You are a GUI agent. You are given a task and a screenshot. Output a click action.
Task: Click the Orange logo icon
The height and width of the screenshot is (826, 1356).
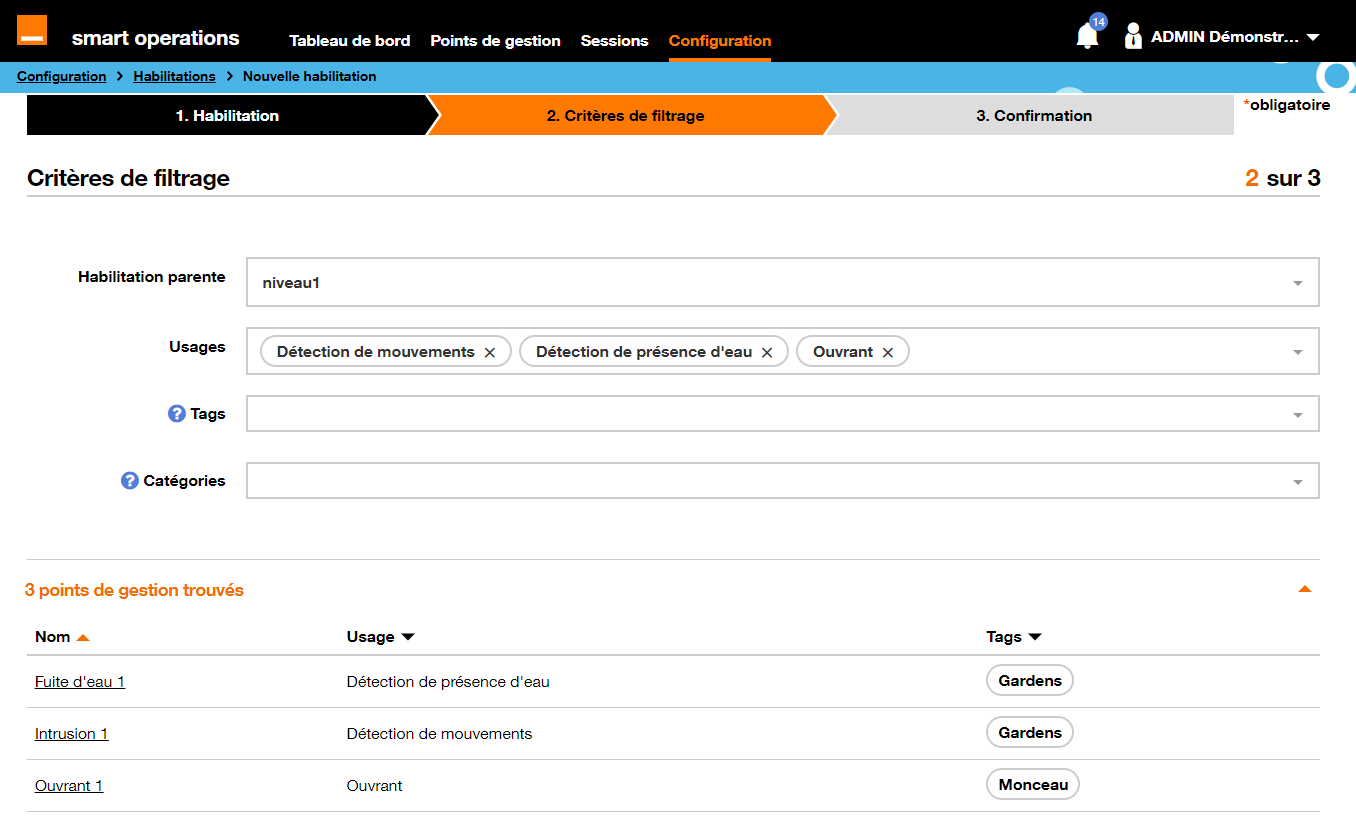[31, 30]
